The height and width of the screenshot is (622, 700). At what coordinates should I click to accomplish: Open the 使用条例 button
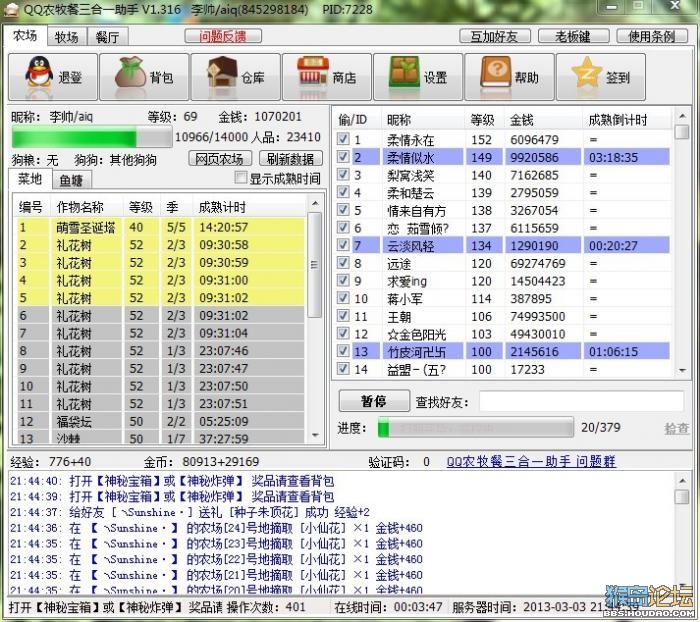tap(652, 36)
